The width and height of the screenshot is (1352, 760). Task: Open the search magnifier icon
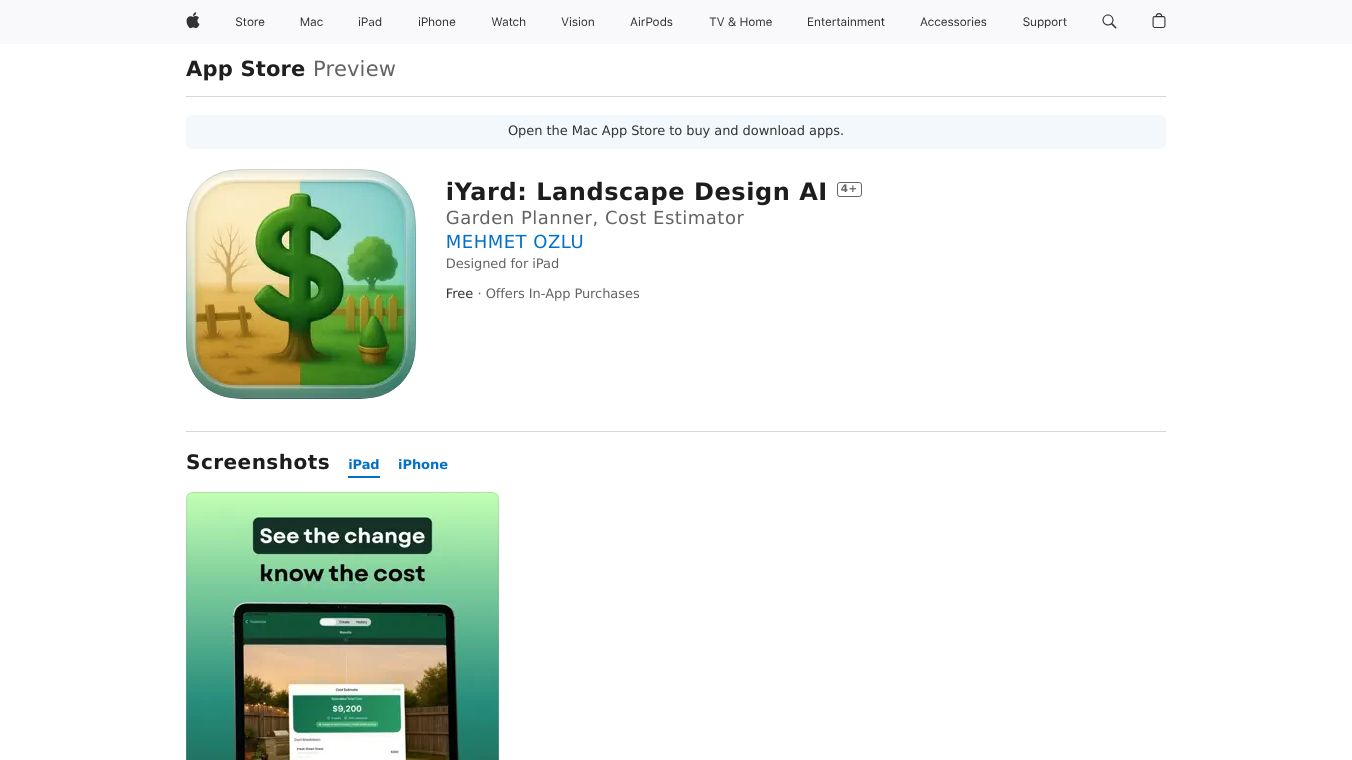1109,21
